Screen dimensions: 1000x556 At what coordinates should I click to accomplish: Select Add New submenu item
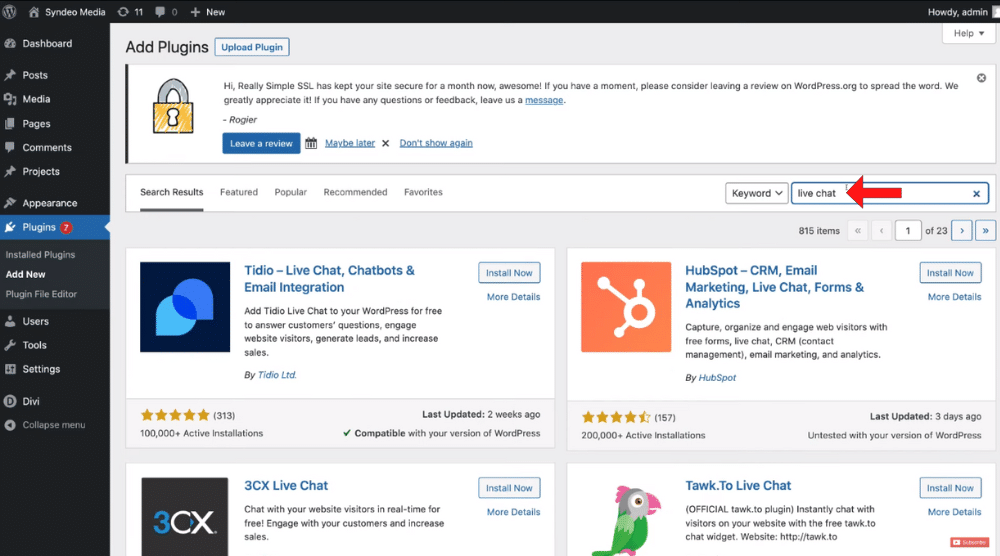26,274
